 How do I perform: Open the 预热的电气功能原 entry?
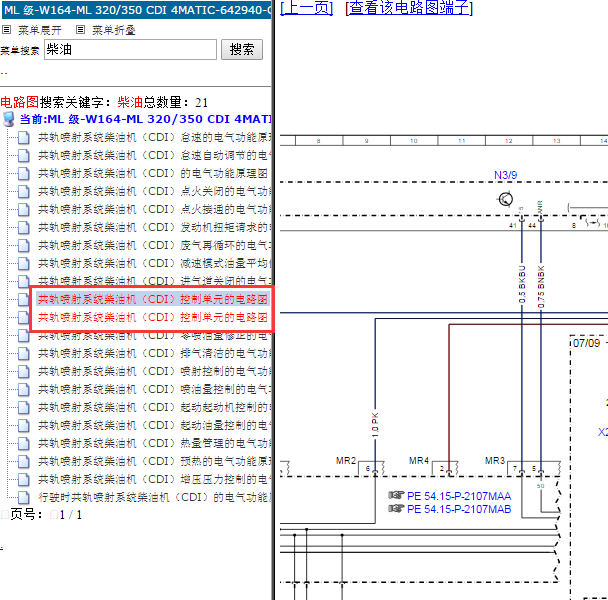[x=154, y=461]
